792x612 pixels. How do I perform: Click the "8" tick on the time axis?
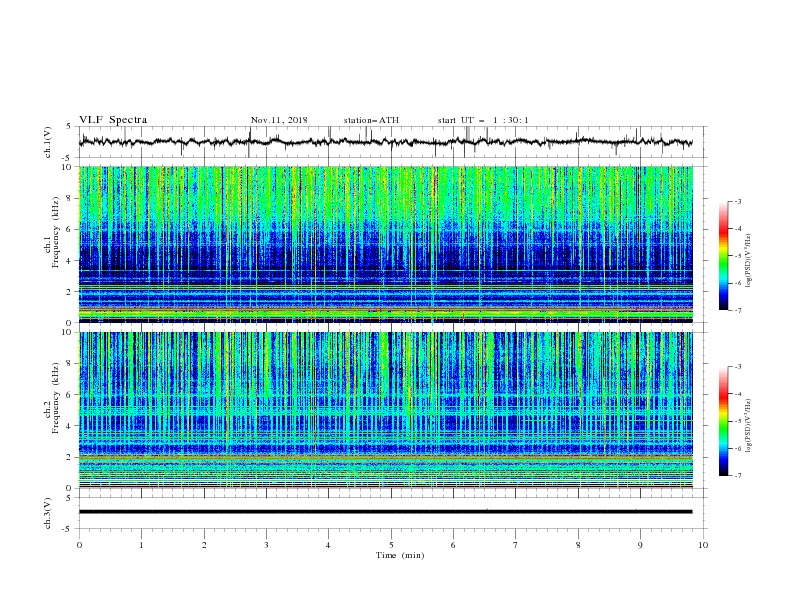click(x=578, y=545)
